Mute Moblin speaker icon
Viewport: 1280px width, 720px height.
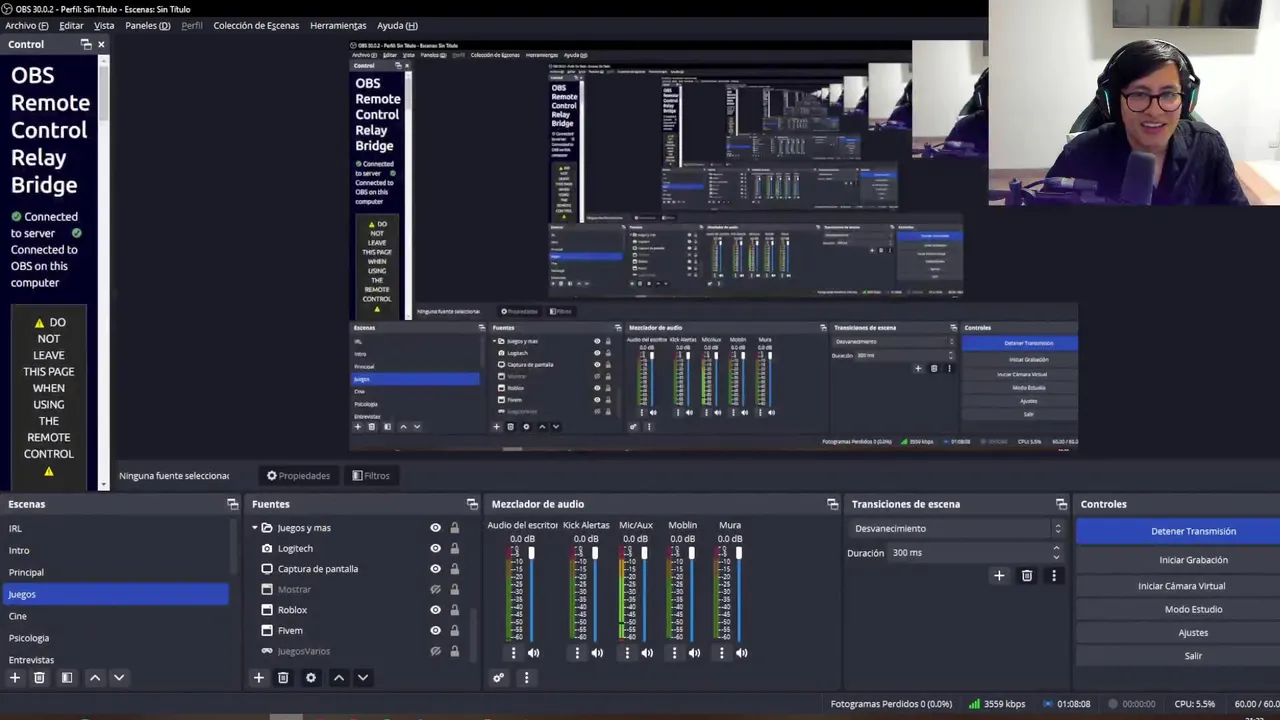click(694, 653)
